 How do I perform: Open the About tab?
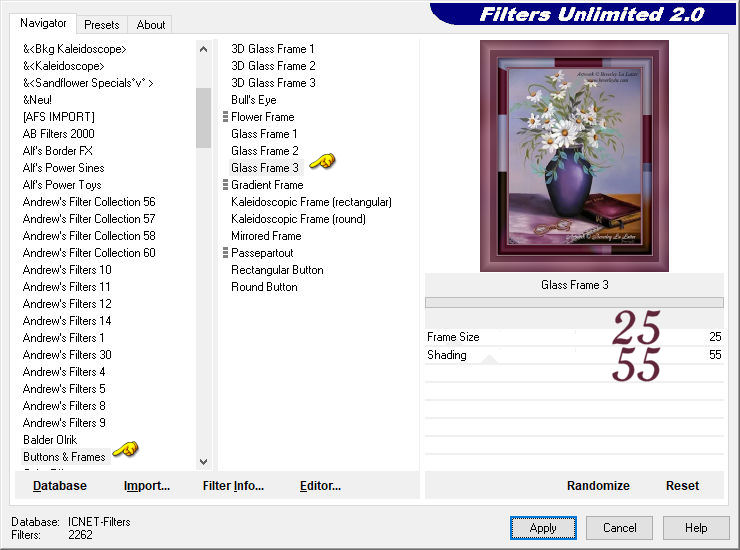tap(151, 25)
